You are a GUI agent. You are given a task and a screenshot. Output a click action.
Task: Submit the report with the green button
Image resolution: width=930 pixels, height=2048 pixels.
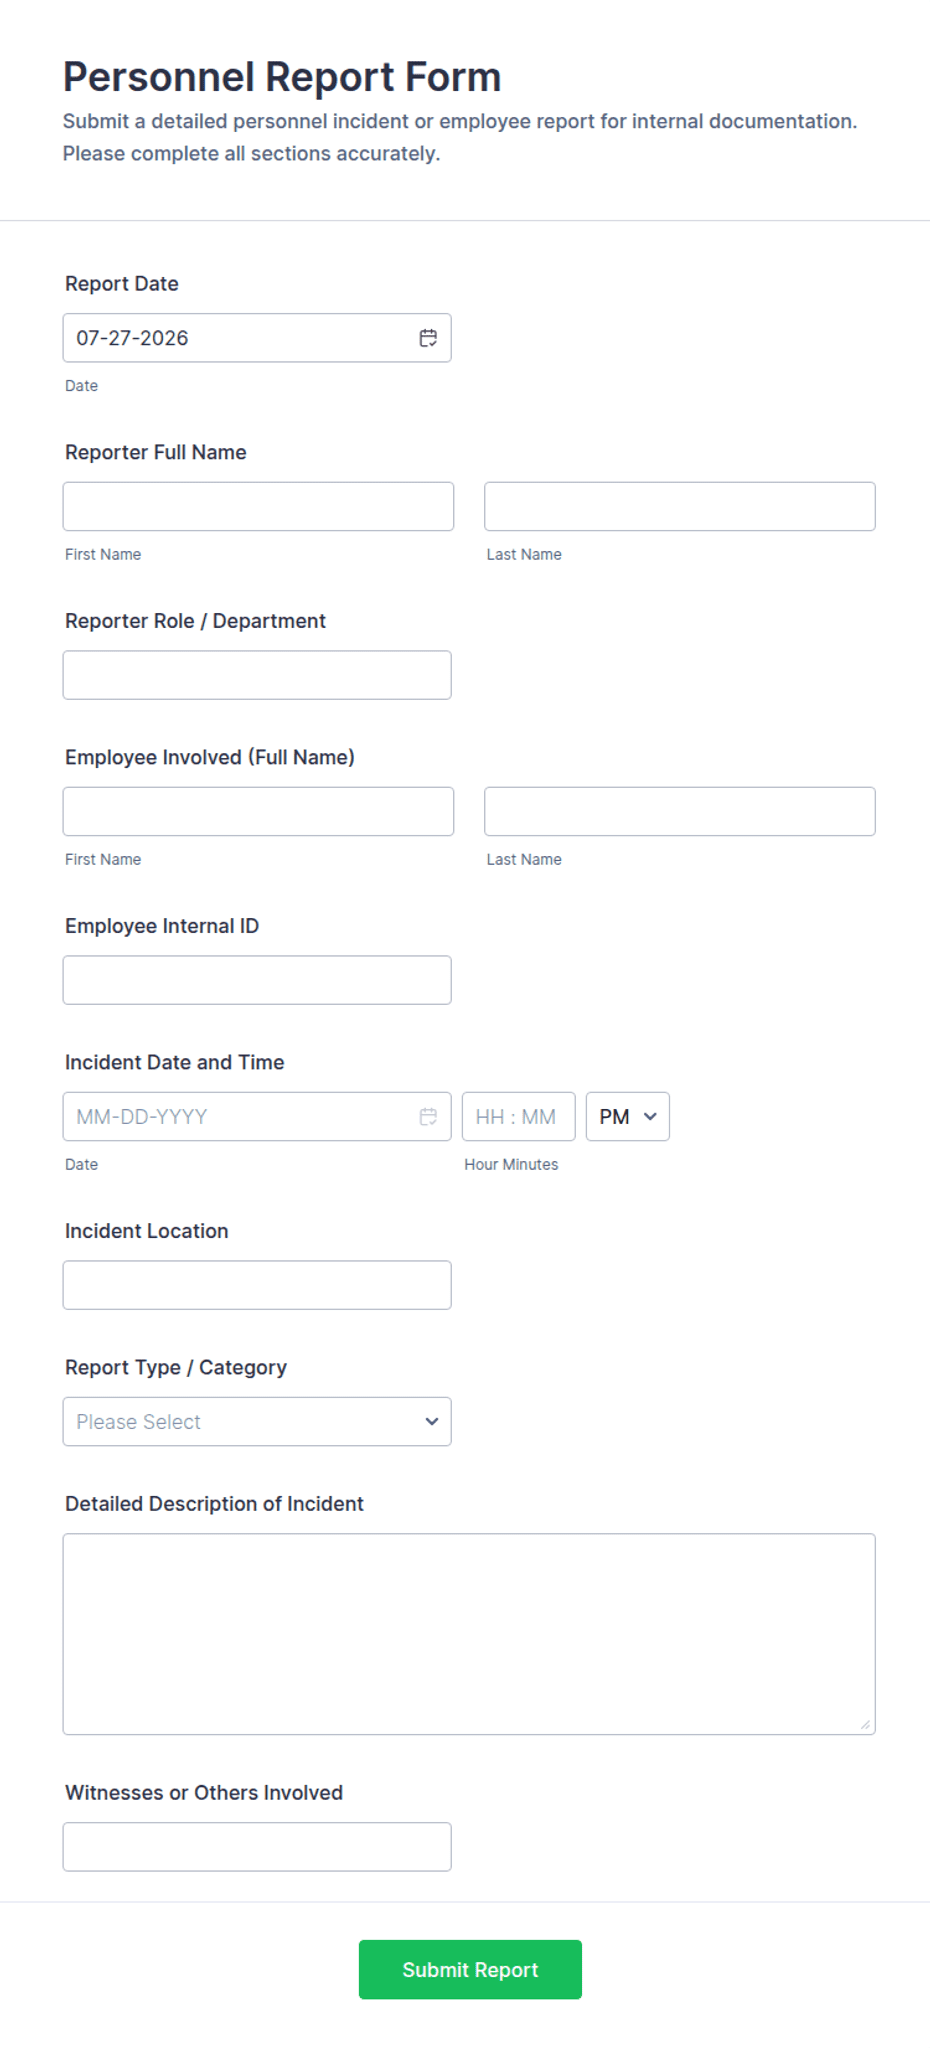click(470, 1970)
